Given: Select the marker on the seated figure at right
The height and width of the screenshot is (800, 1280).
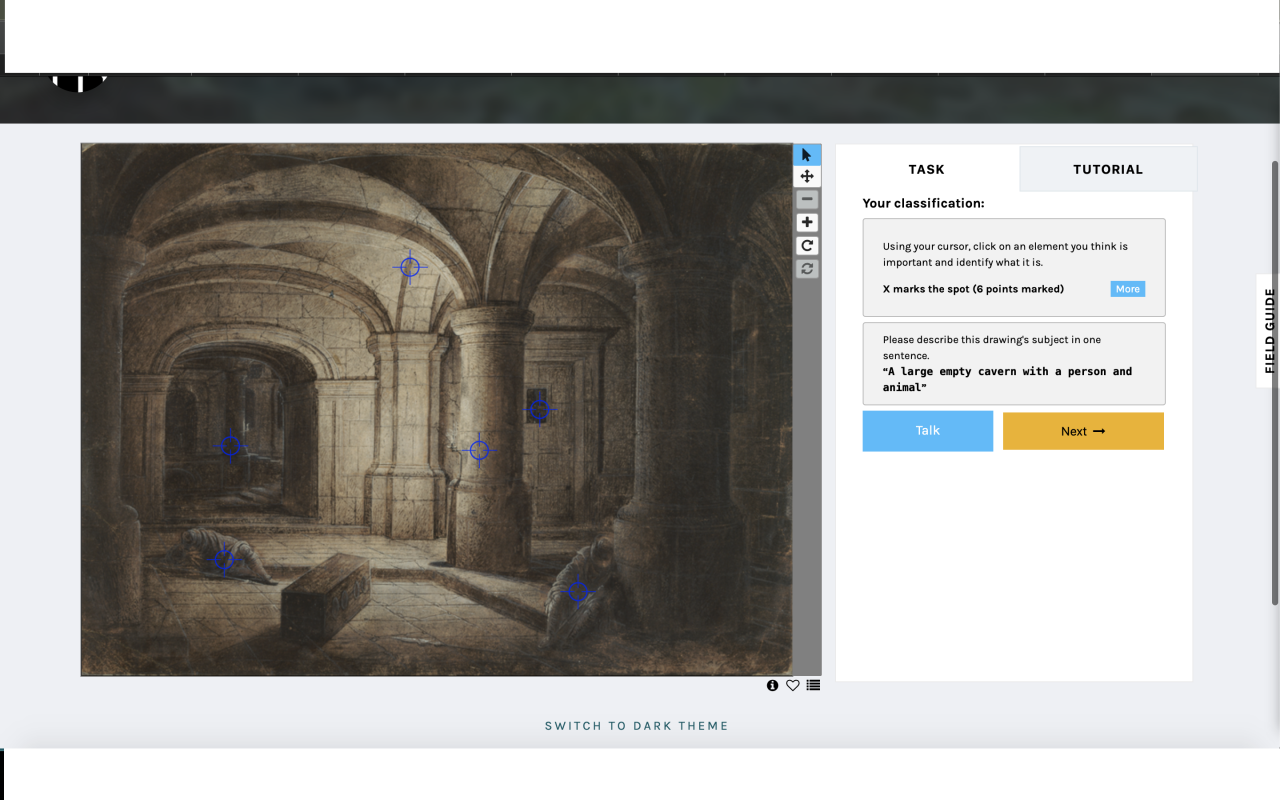Looking at the screenshot, I should (578, 592).
